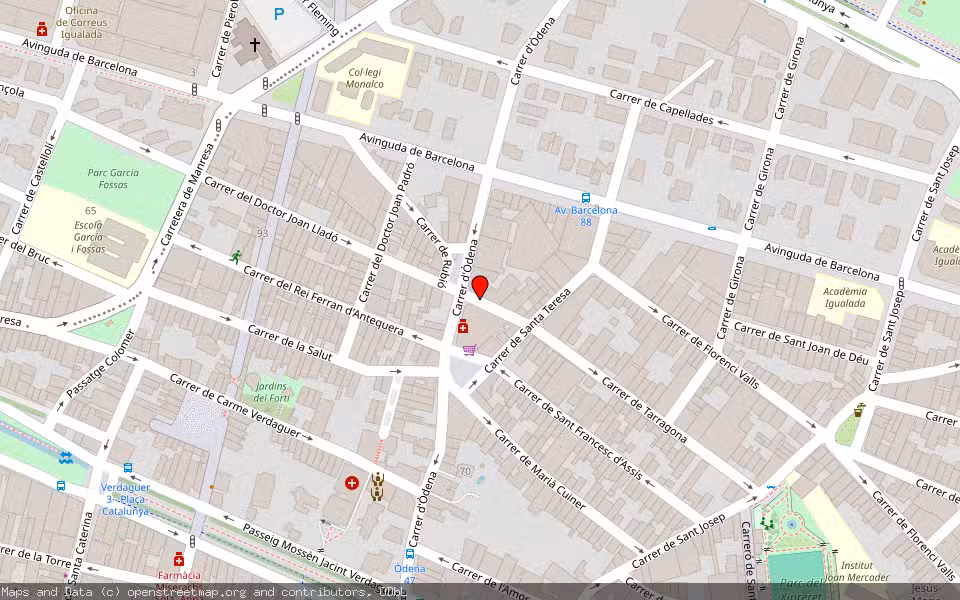Image resolution: width=960 pixels, height=600 pixels.
Task: Select the Av. Barcelona 88 bus stop icon
Action: coord(588,200)
